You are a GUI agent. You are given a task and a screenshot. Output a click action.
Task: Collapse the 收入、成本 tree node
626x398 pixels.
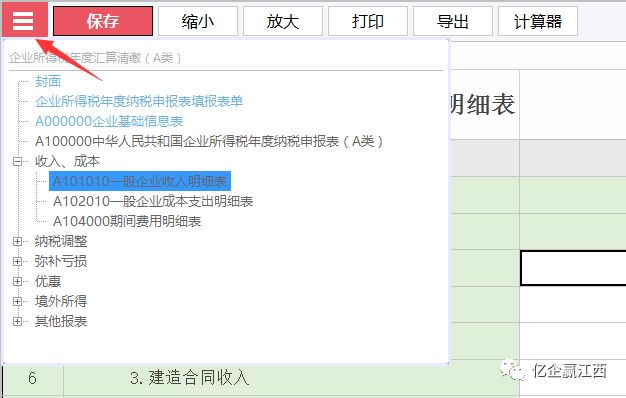[17, 162]
